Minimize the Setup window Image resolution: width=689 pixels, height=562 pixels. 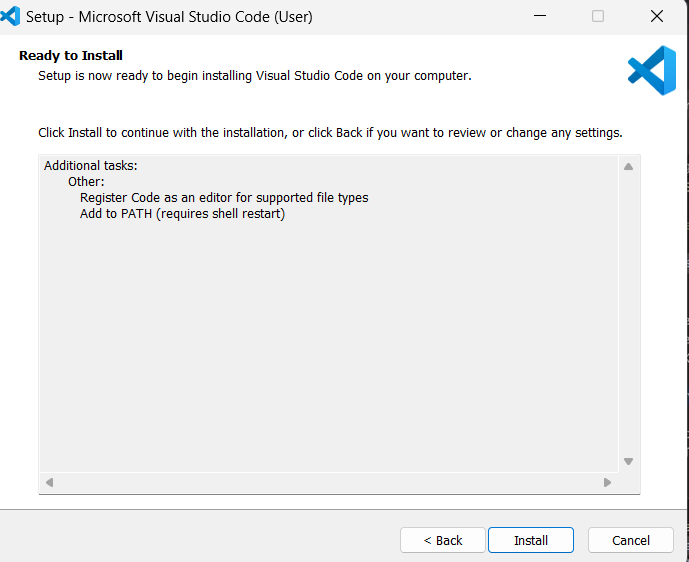click(540, 16)
